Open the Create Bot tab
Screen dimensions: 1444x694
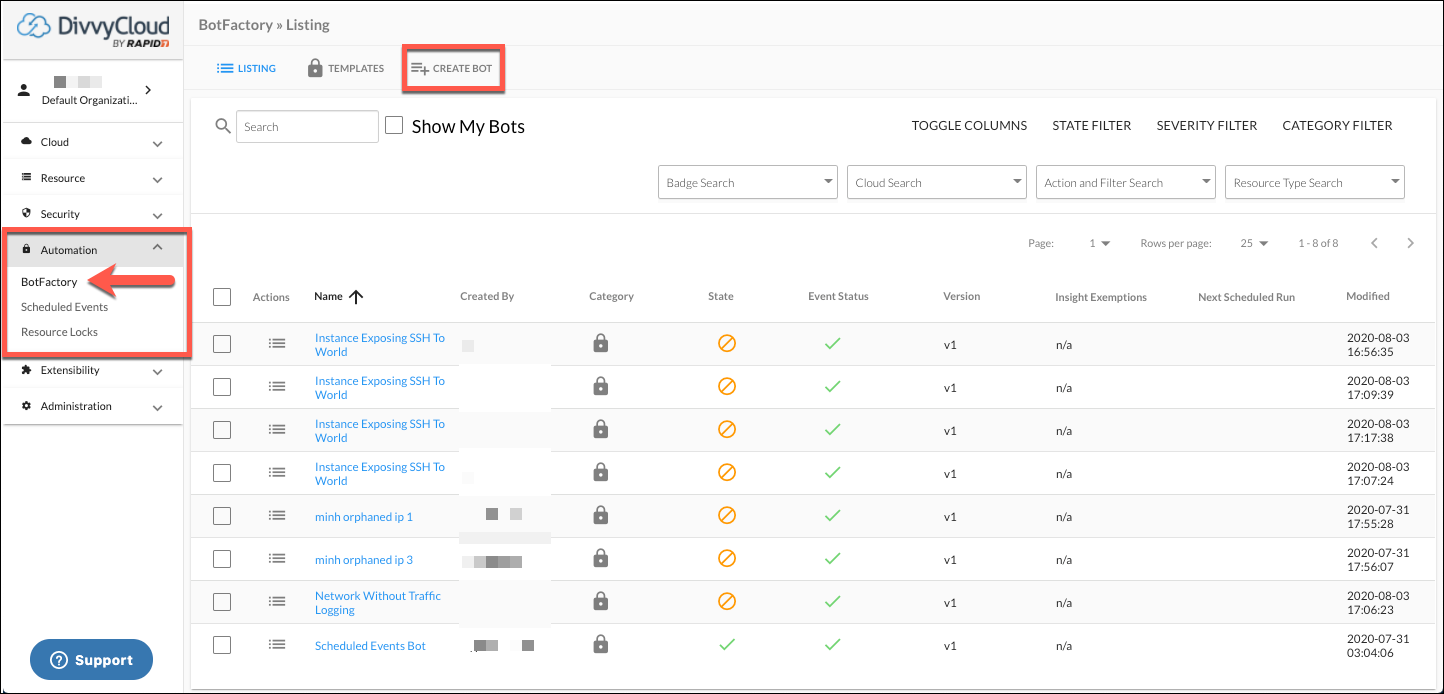(452, 68)
